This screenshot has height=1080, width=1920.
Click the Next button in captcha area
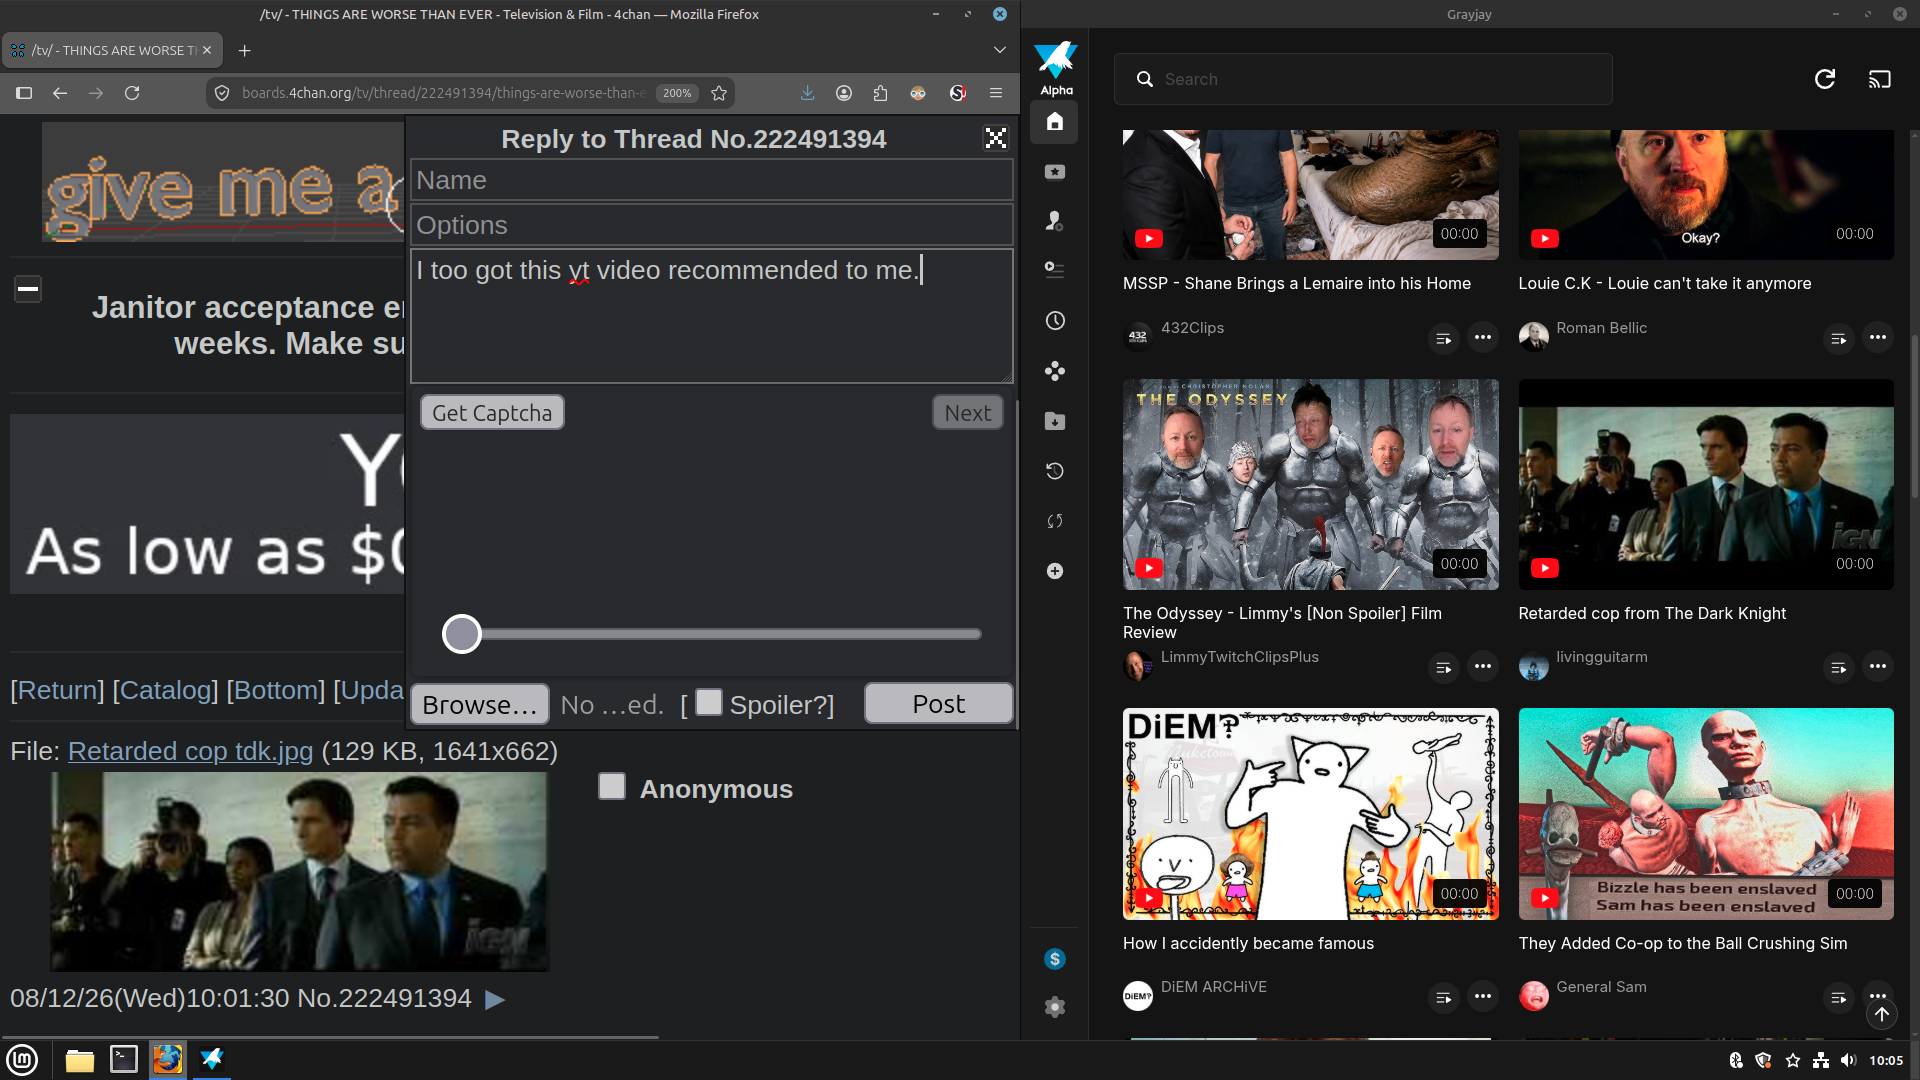click(968, 413)
